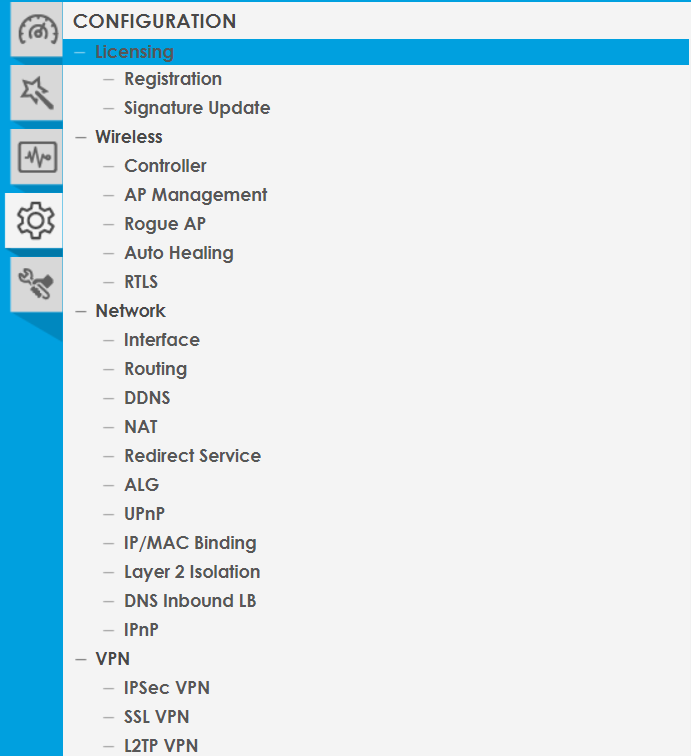
Task: Open Interface configuration
Action: [162, 340]
